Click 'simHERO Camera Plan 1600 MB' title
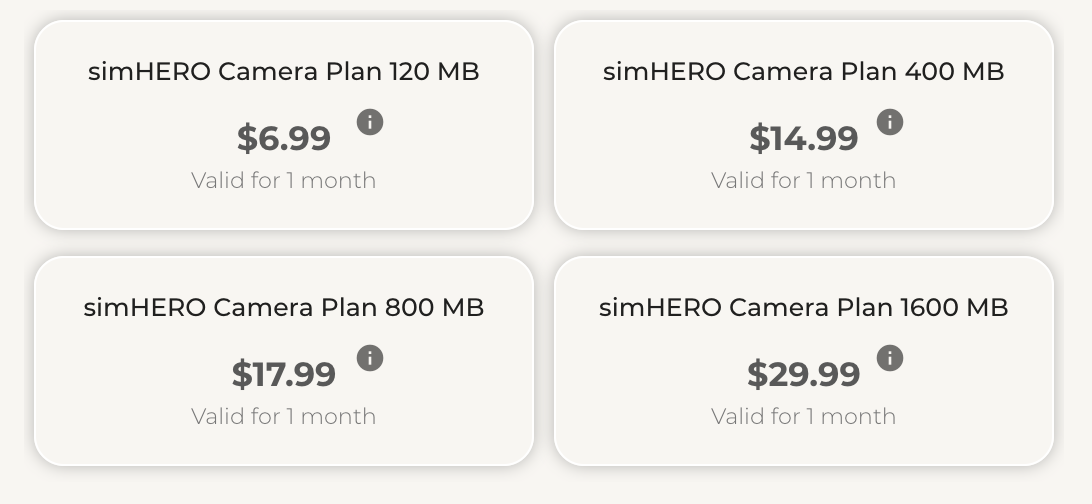 [804, 307]
